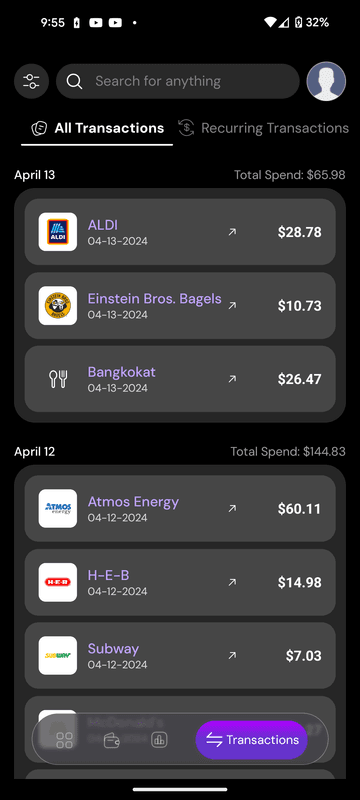Tap the ALDI logo thumbnail
360x800 pixels.
click(58, 232)
